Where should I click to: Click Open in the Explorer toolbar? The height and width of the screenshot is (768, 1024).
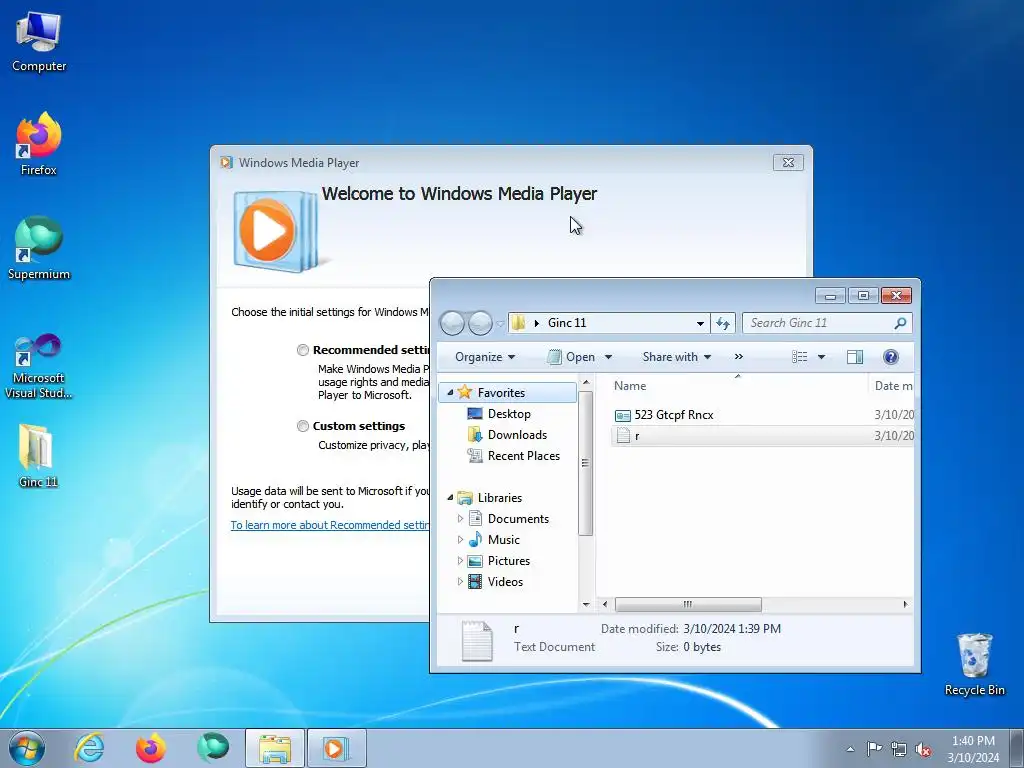pos(572,357)
